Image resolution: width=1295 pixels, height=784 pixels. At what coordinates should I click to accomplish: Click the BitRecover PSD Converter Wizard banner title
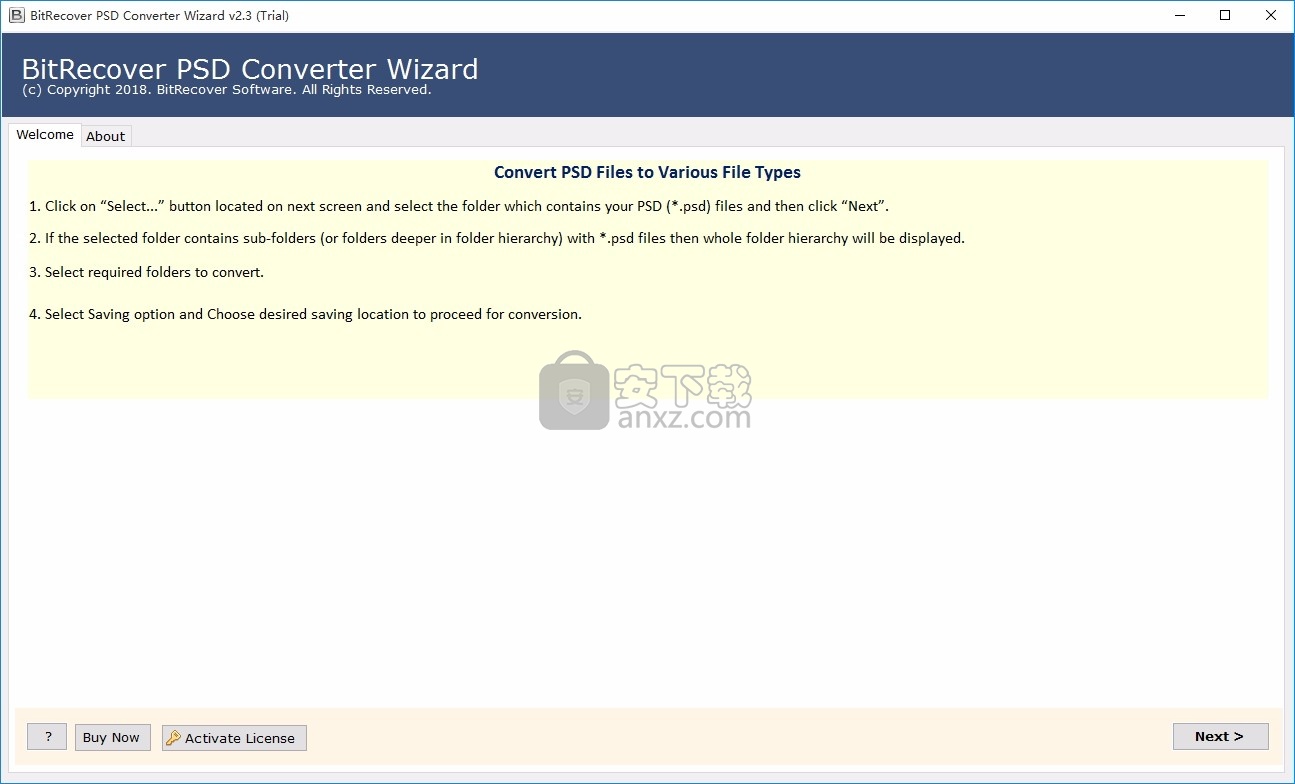pyautogui.click(x=250, y=69)
